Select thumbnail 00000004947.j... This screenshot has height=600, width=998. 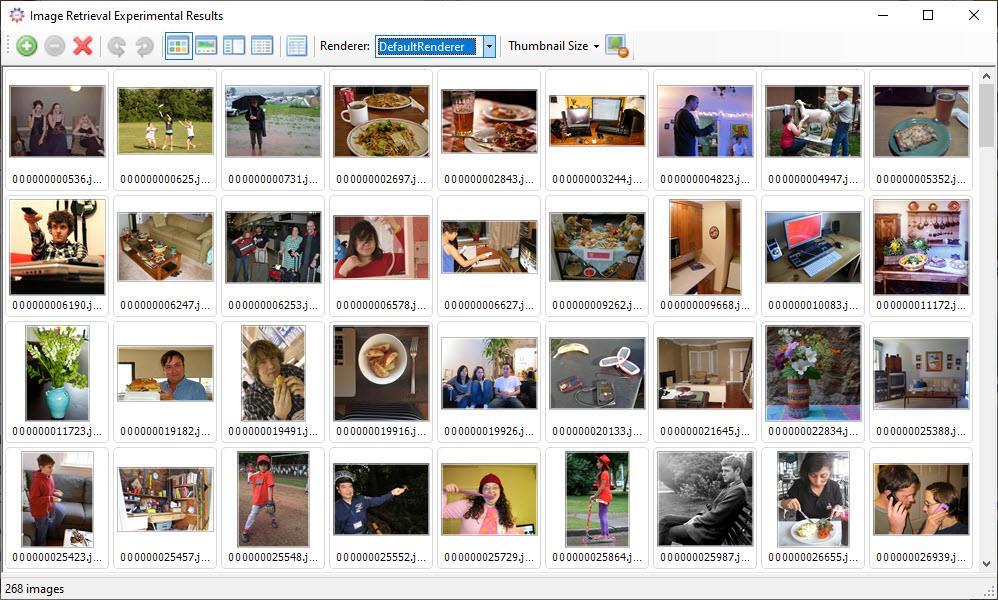click(813, 121)
